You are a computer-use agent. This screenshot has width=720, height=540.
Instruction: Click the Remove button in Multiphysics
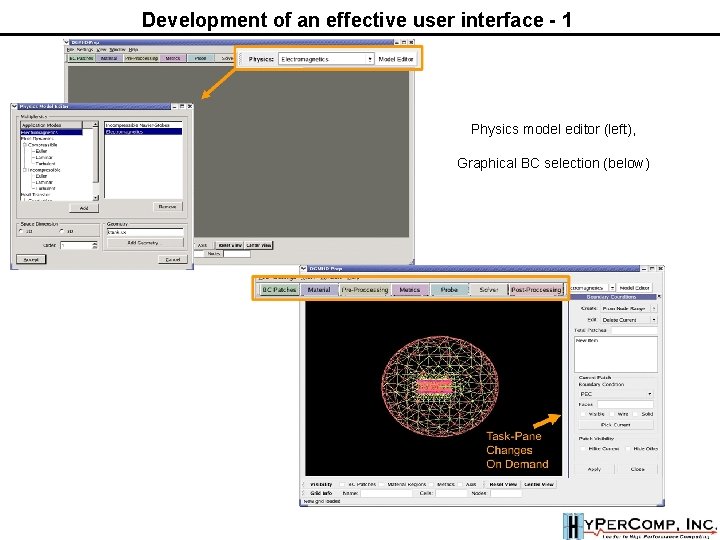(168, 207)
